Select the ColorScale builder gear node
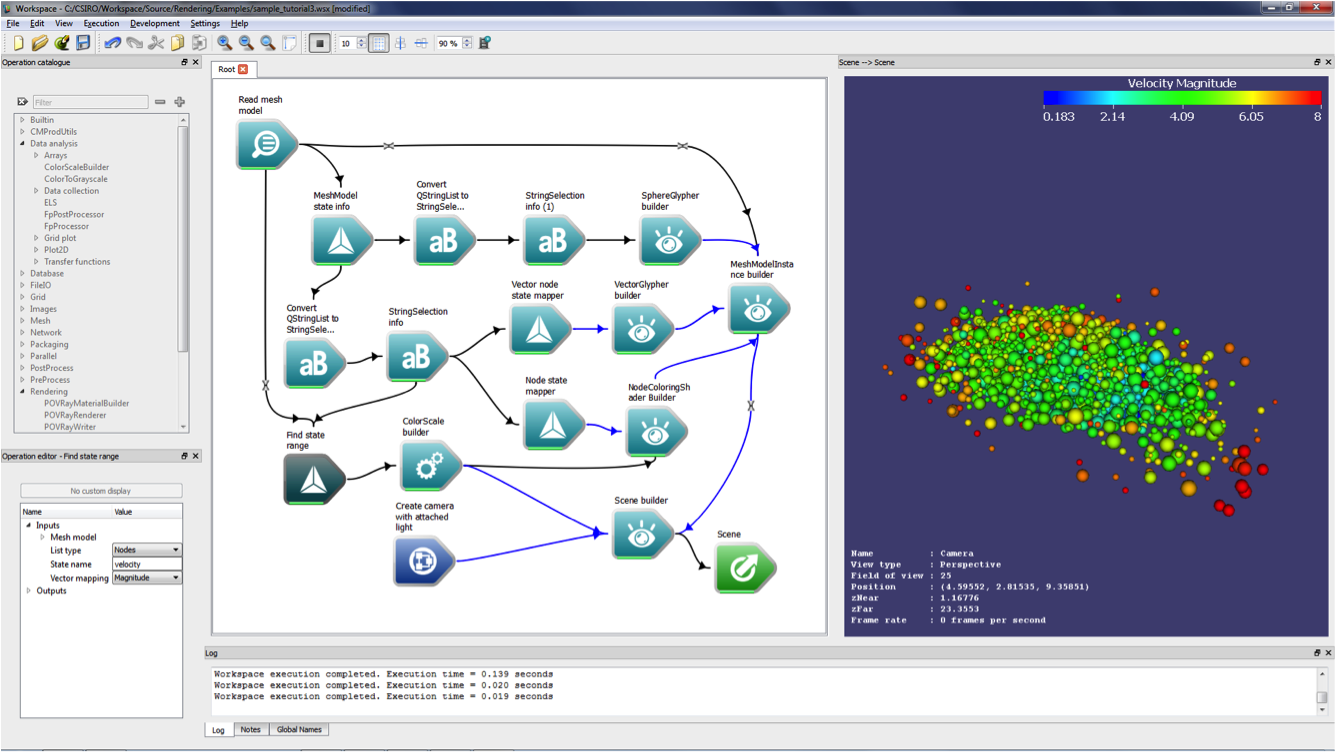This screenshot has width=1336, height=752. point(430,466)
